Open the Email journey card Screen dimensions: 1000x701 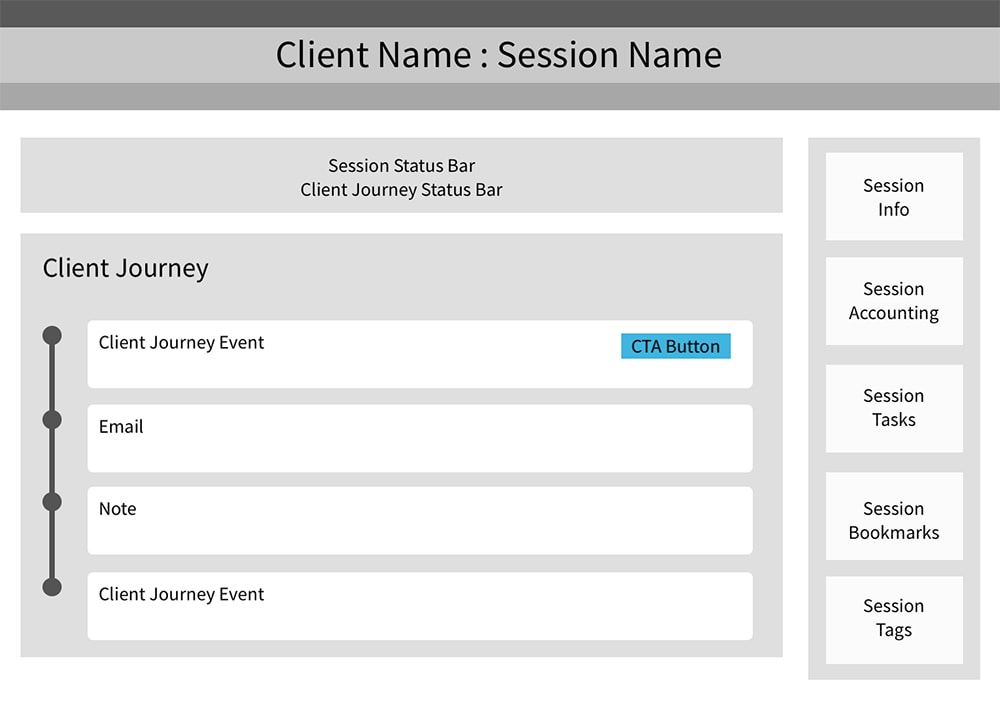pos(420,439)
